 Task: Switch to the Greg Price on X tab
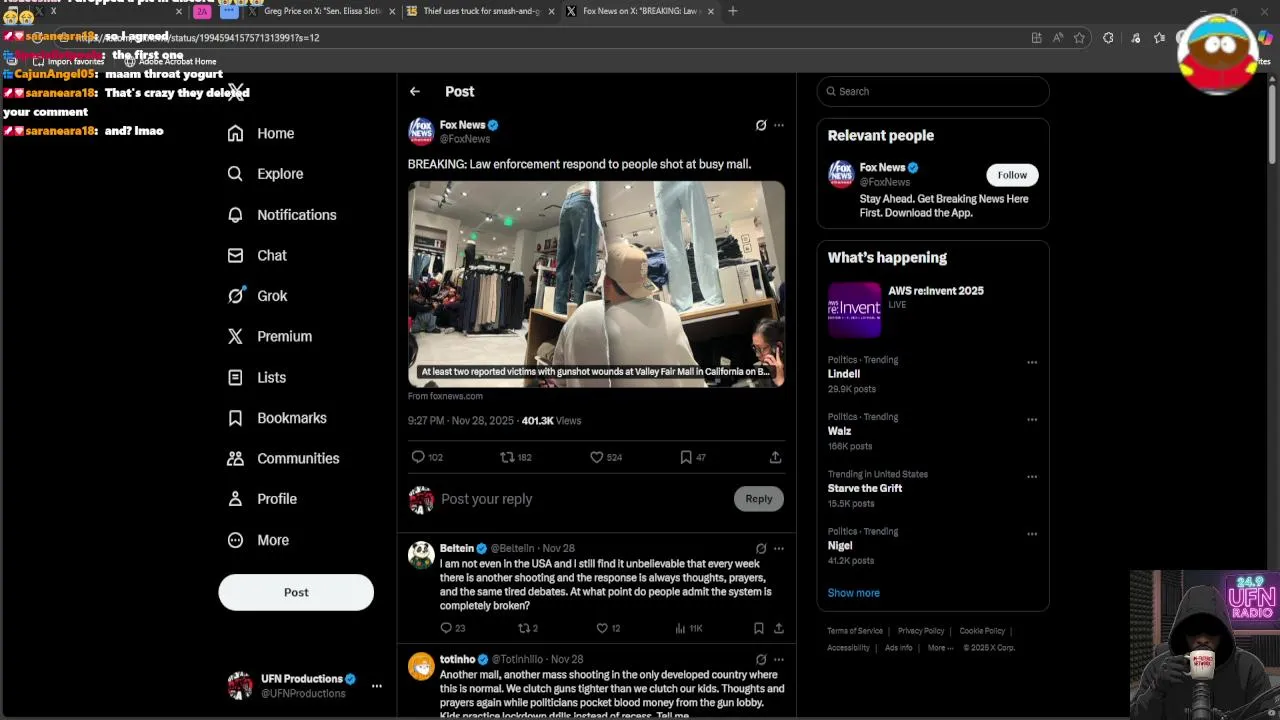coord(322,11)
